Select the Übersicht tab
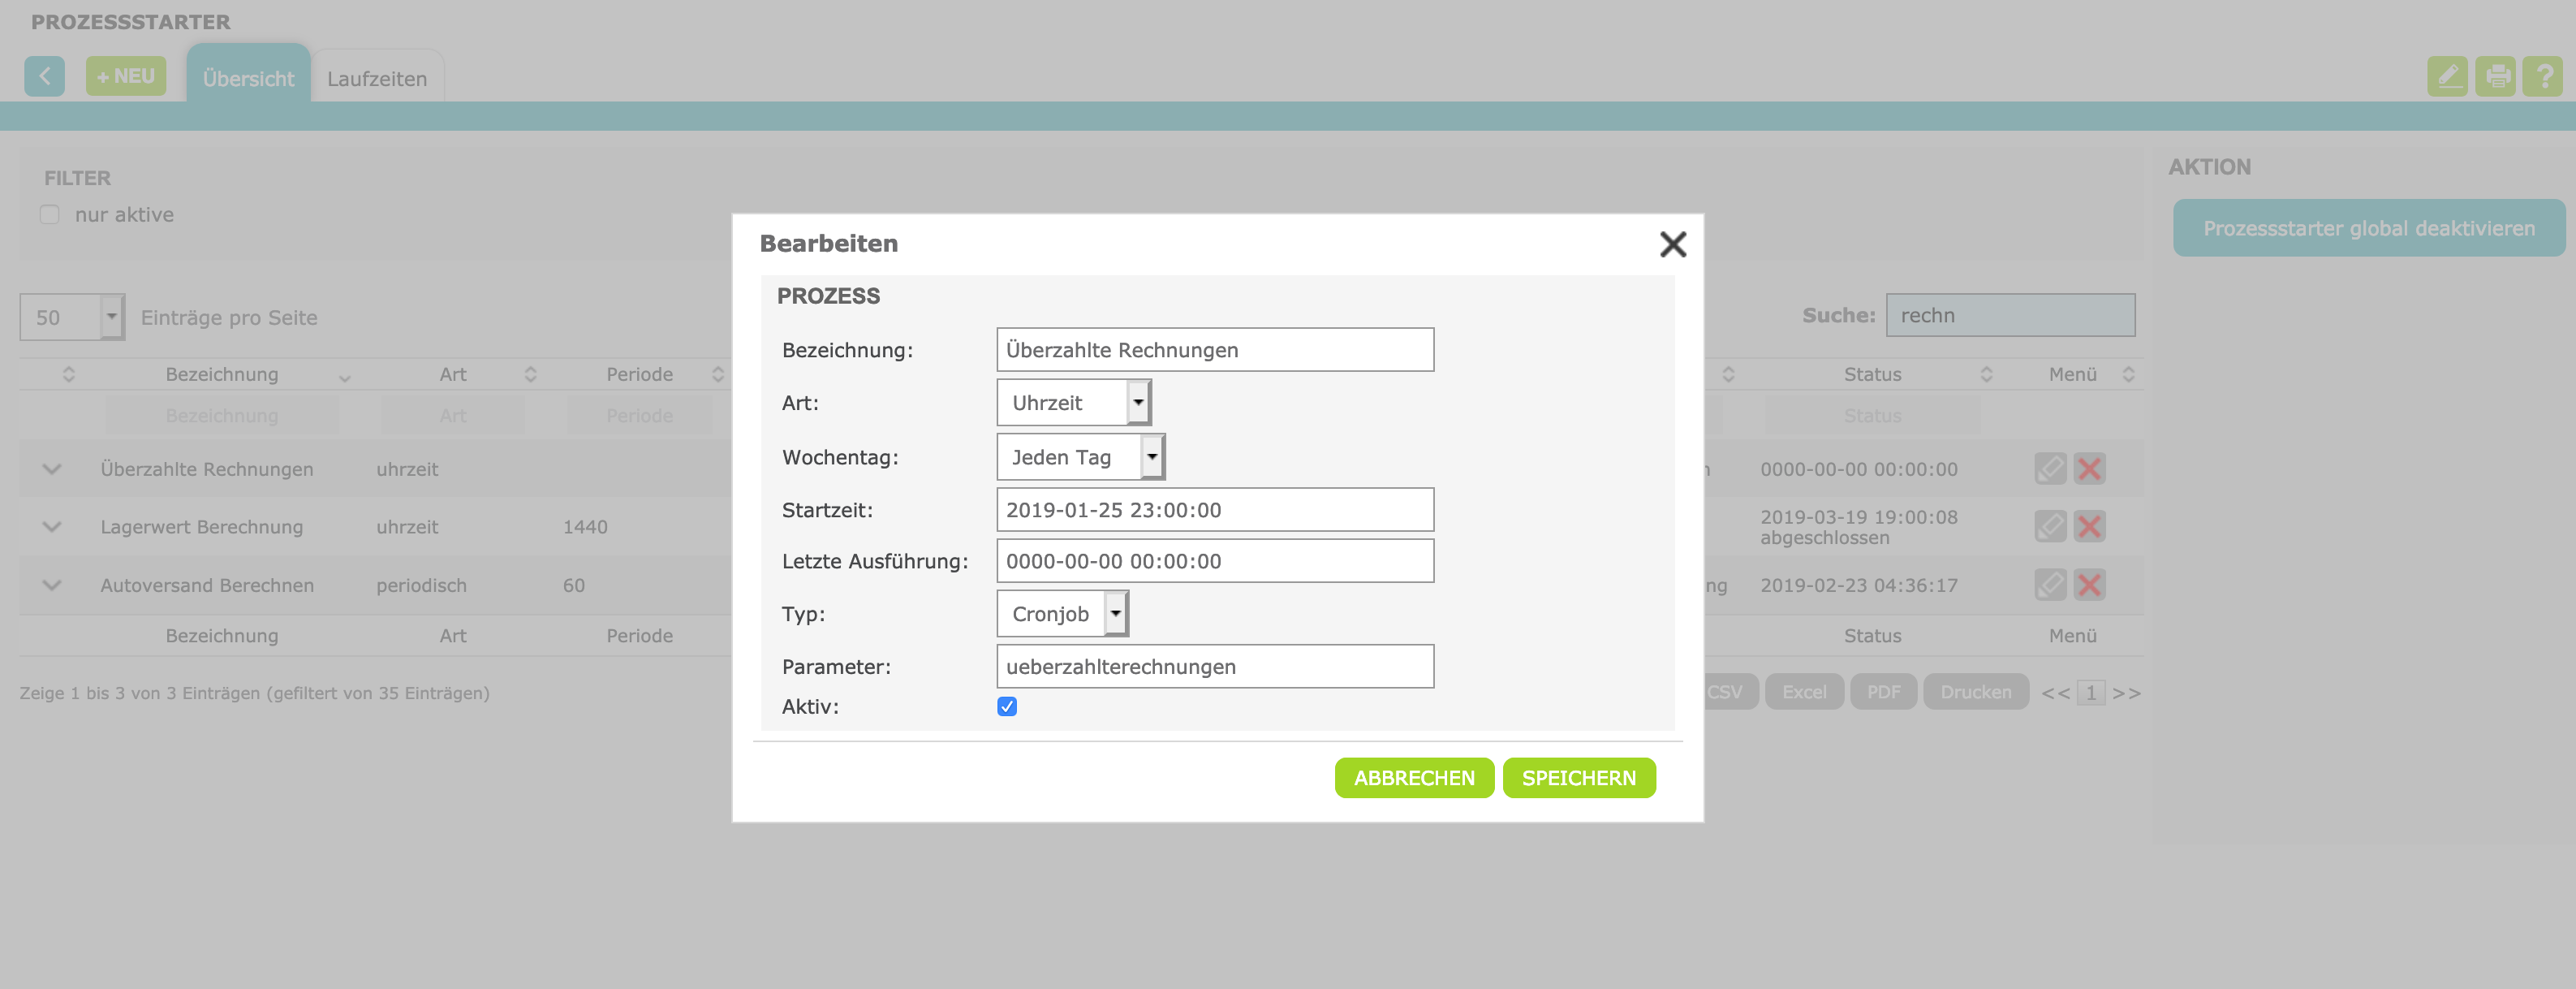Viewport: 2576px width, 989px height. (x=248, y=79)
